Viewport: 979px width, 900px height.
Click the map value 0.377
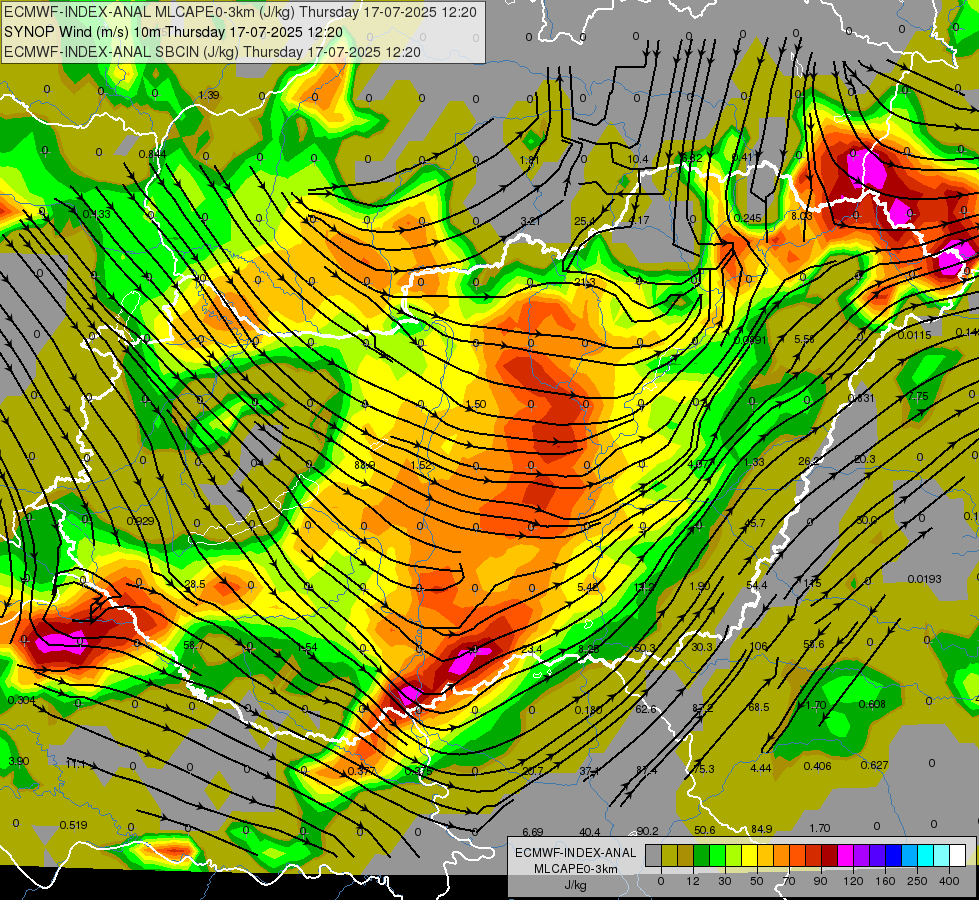click(362, 771)
